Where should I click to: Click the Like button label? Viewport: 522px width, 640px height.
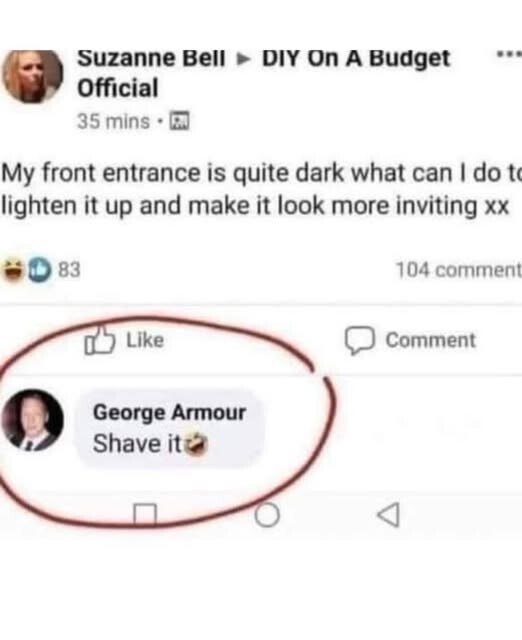pyautogui.click(x=145, y=340)
